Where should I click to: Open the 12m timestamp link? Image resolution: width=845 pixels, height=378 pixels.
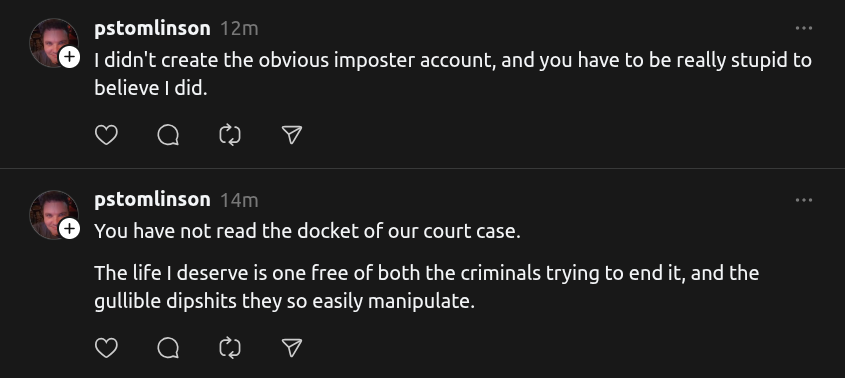tap(239, 29)
